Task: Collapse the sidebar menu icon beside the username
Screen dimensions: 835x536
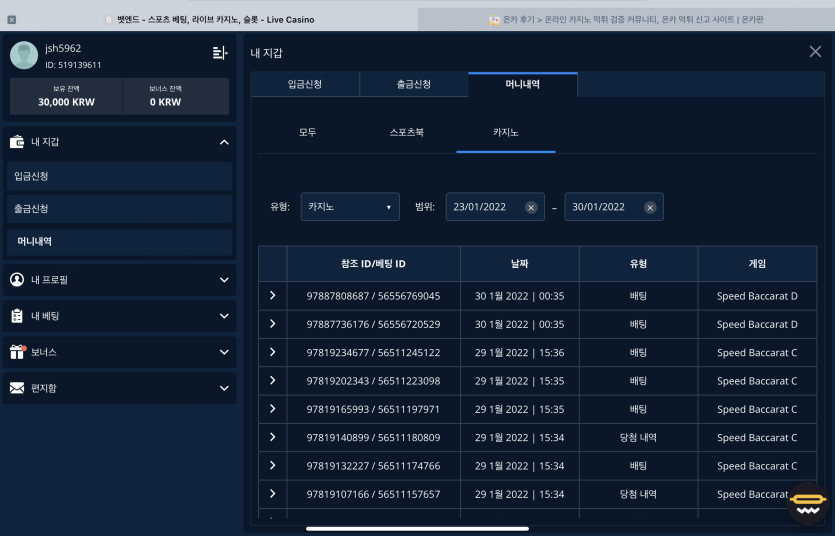Action: 220,53
